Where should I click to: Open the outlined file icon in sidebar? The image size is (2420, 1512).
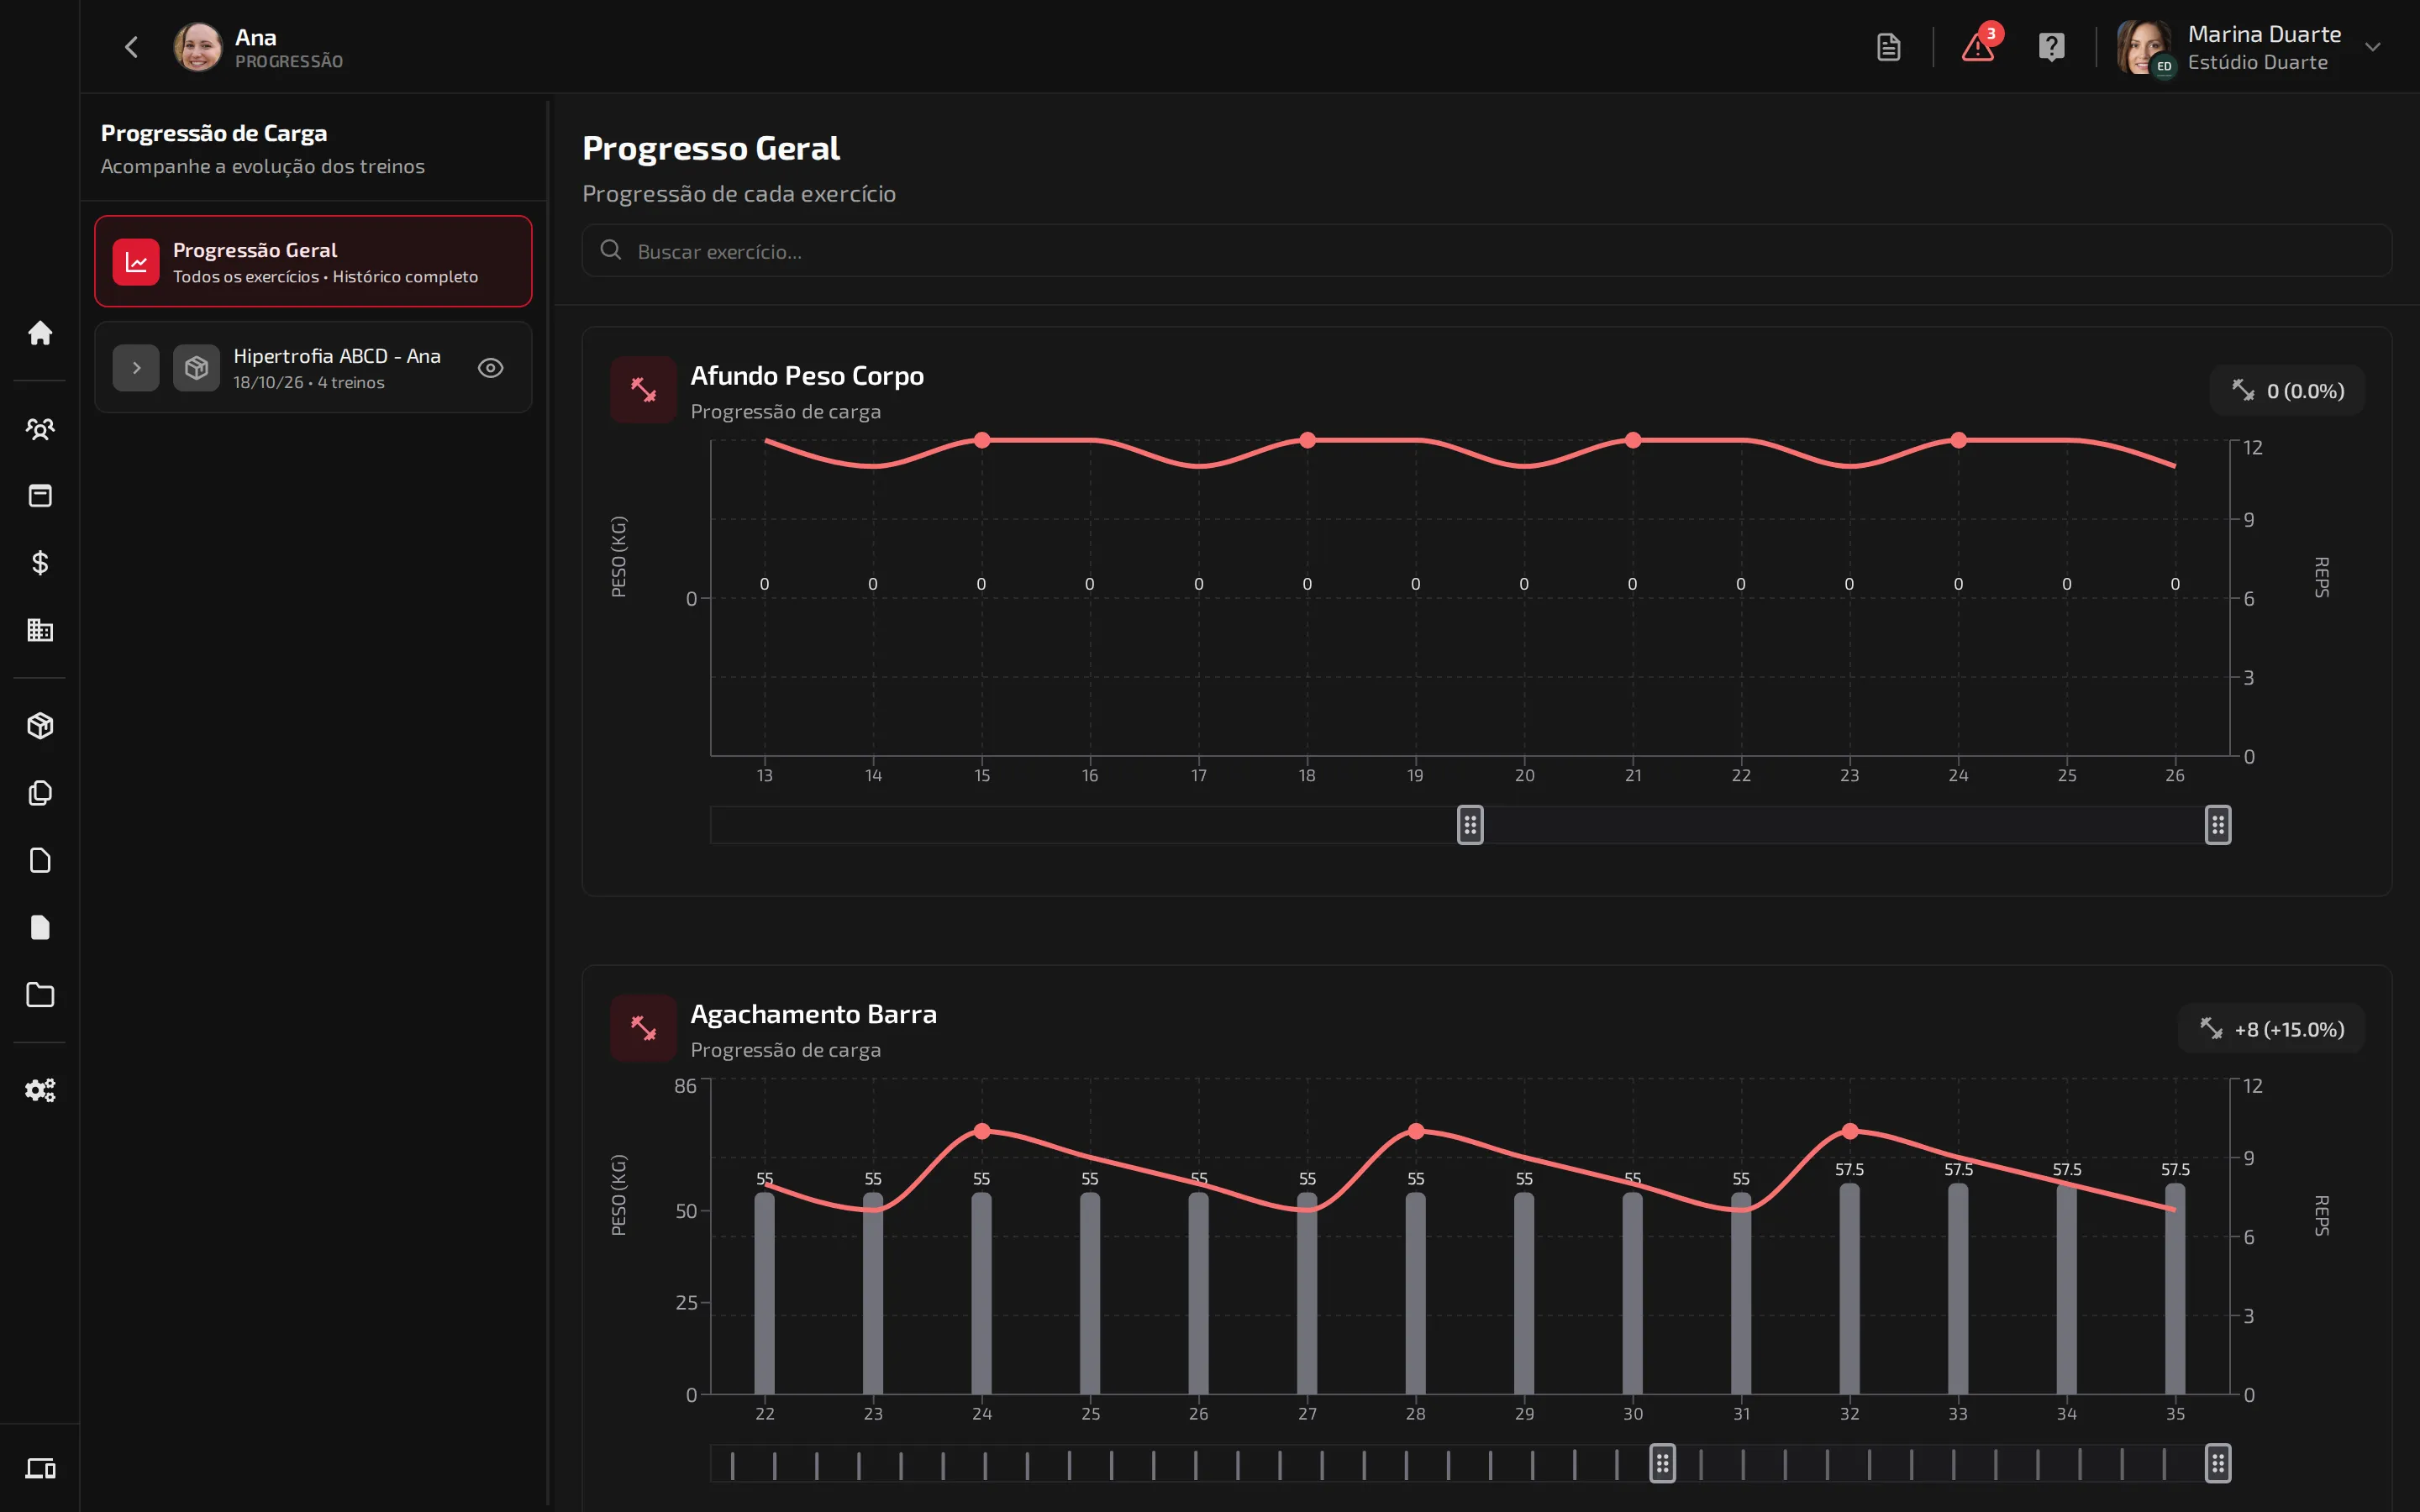40,860
